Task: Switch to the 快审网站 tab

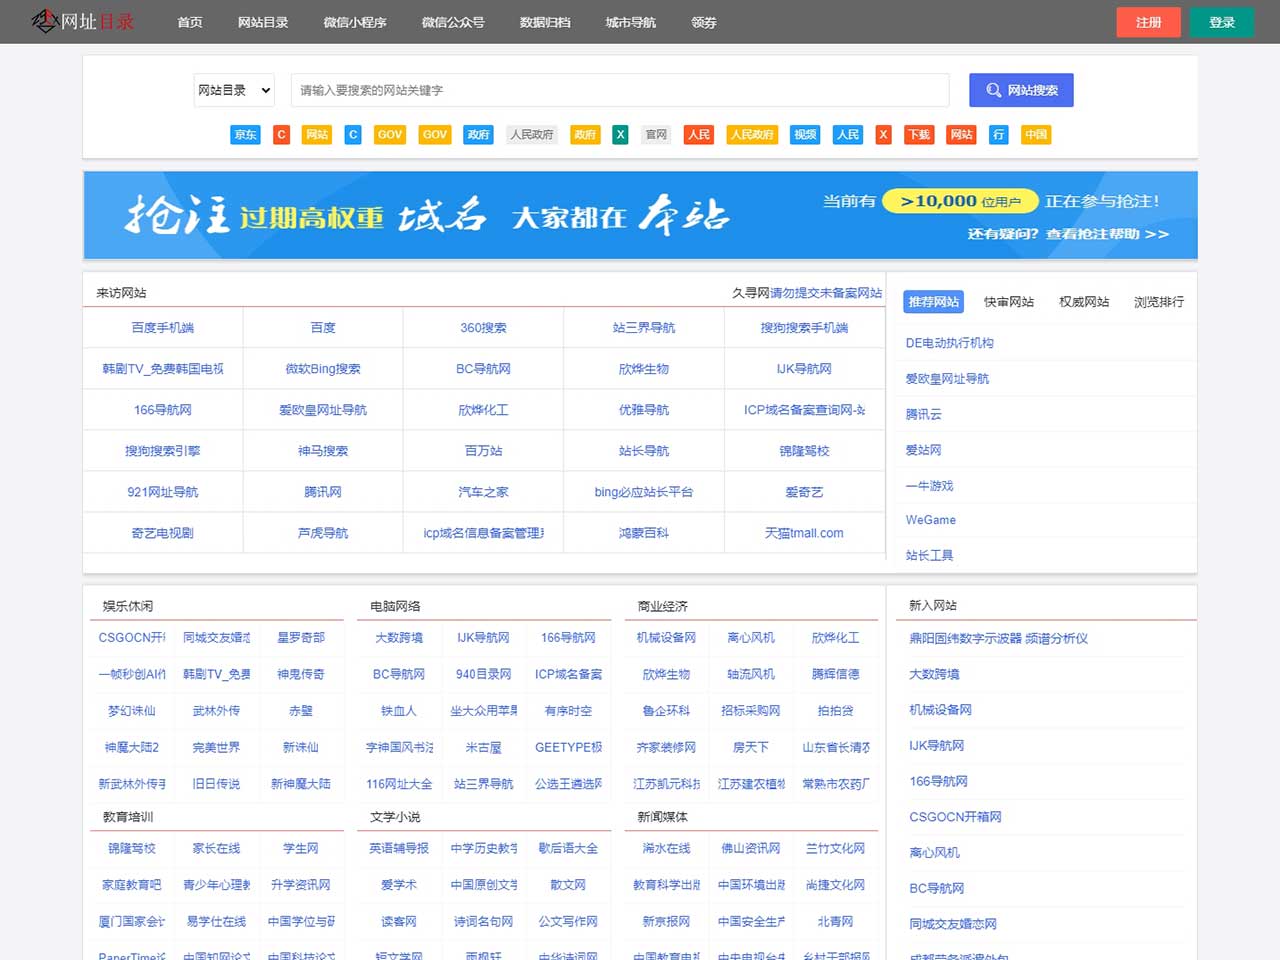Action: pyautogui.click(x=1010, y=301)
